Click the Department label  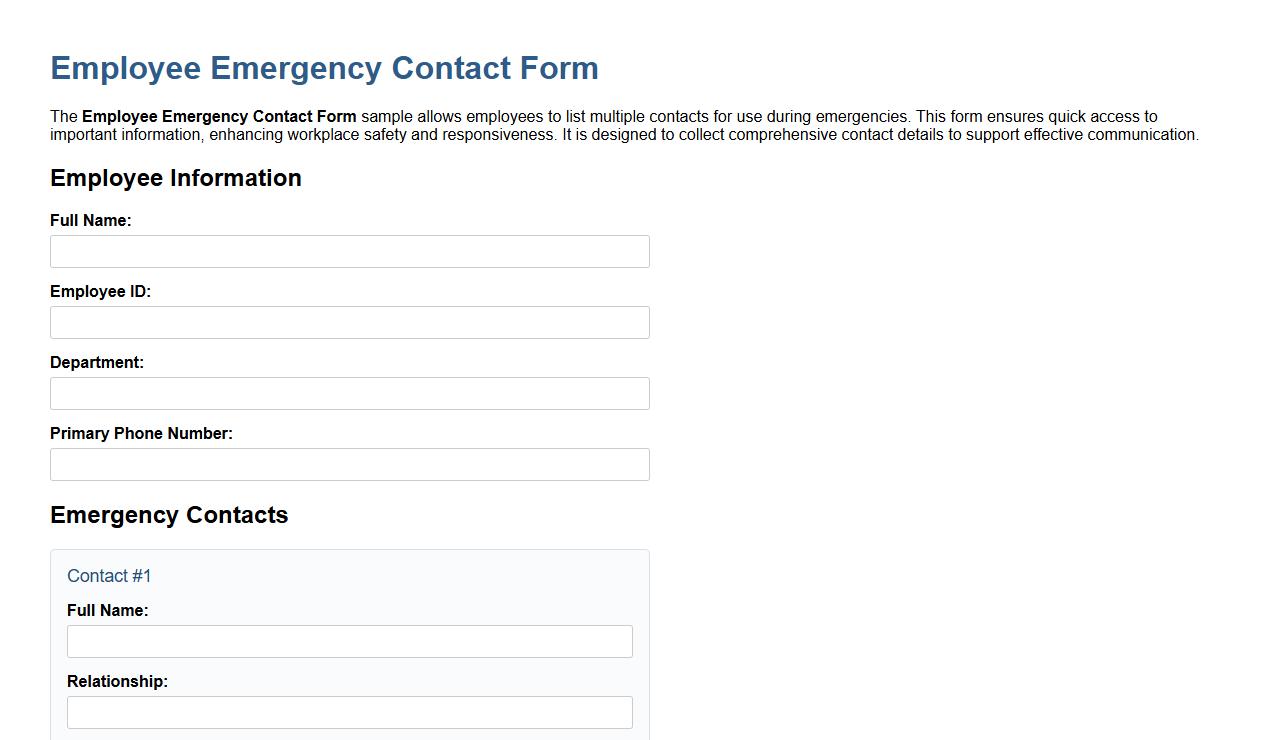(97, 362)
